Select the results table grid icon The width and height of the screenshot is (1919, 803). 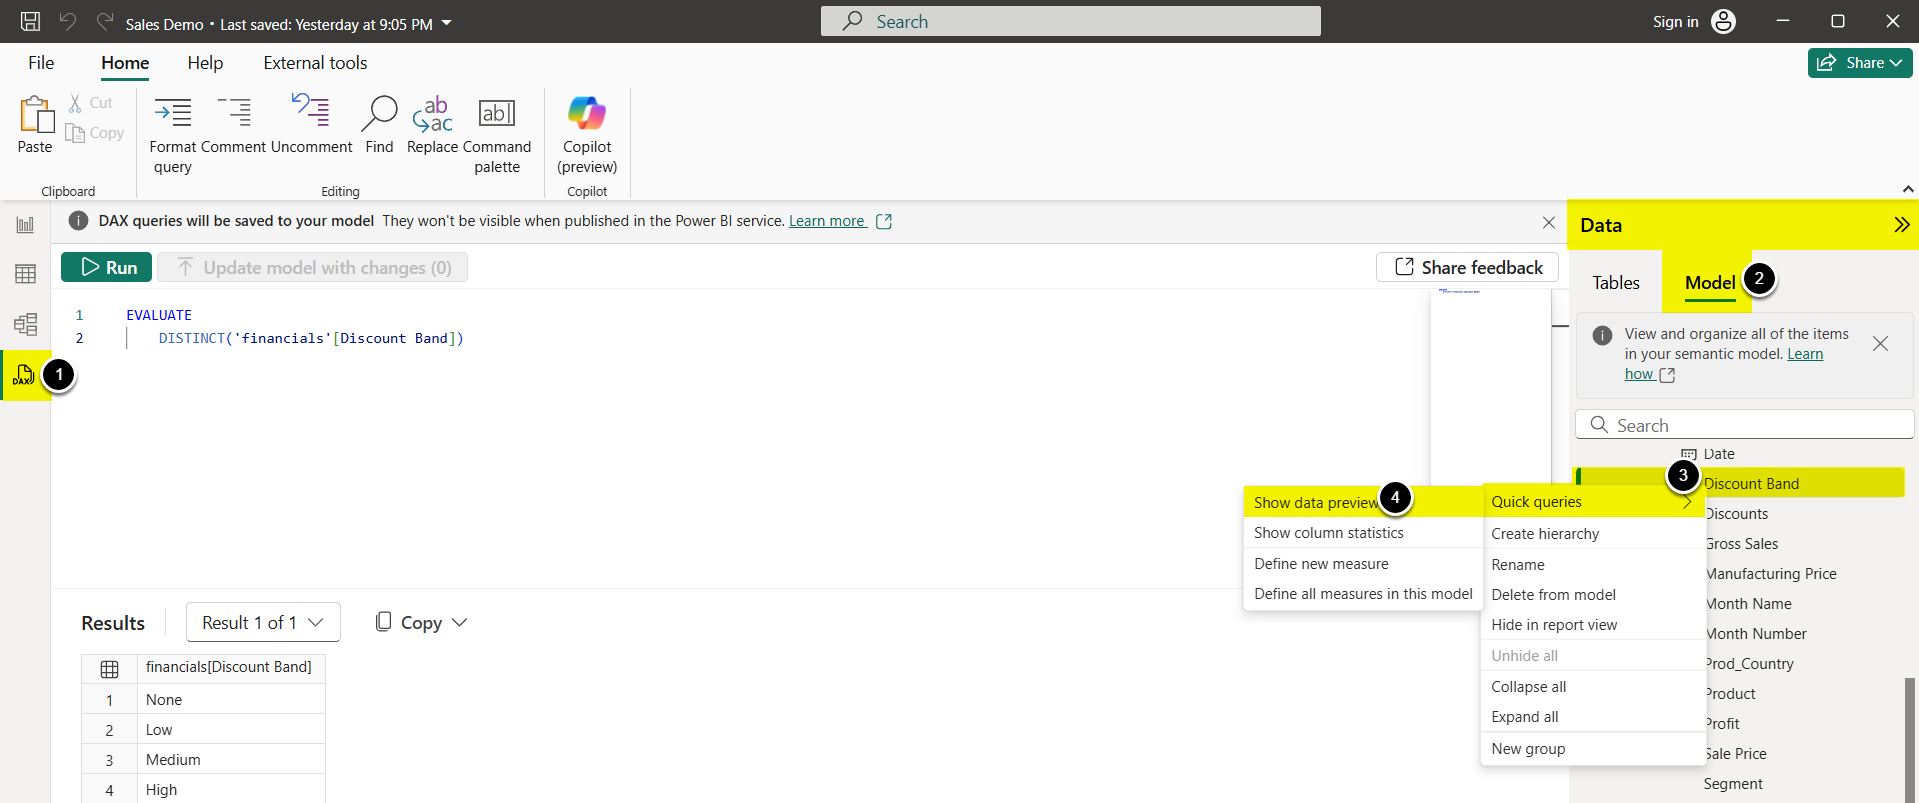[110, 669]
